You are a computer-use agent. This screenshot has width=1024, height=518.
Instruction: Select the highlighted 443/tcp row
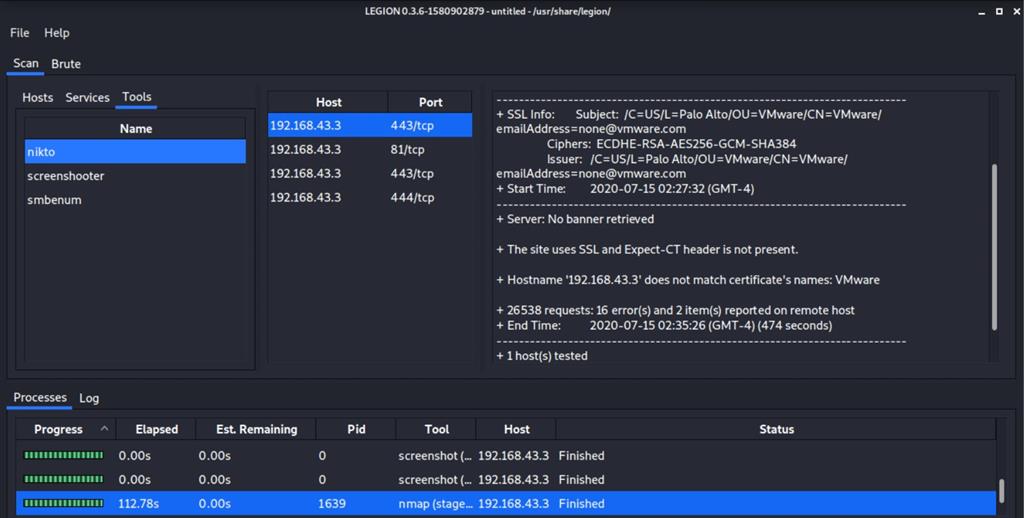coord(370,125)
